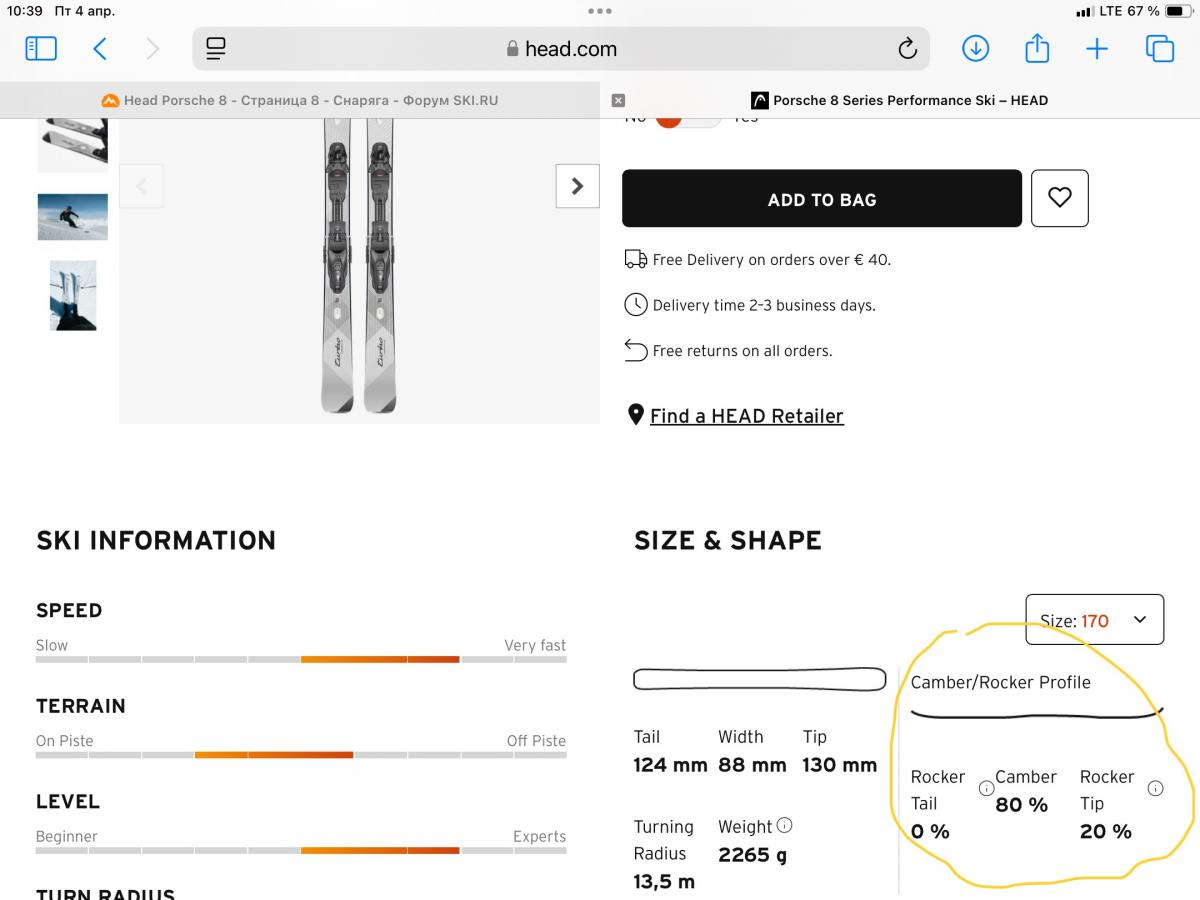Tap the share icon
The height and width of the screenshot is (900, 1200).
coord(1037,48)
